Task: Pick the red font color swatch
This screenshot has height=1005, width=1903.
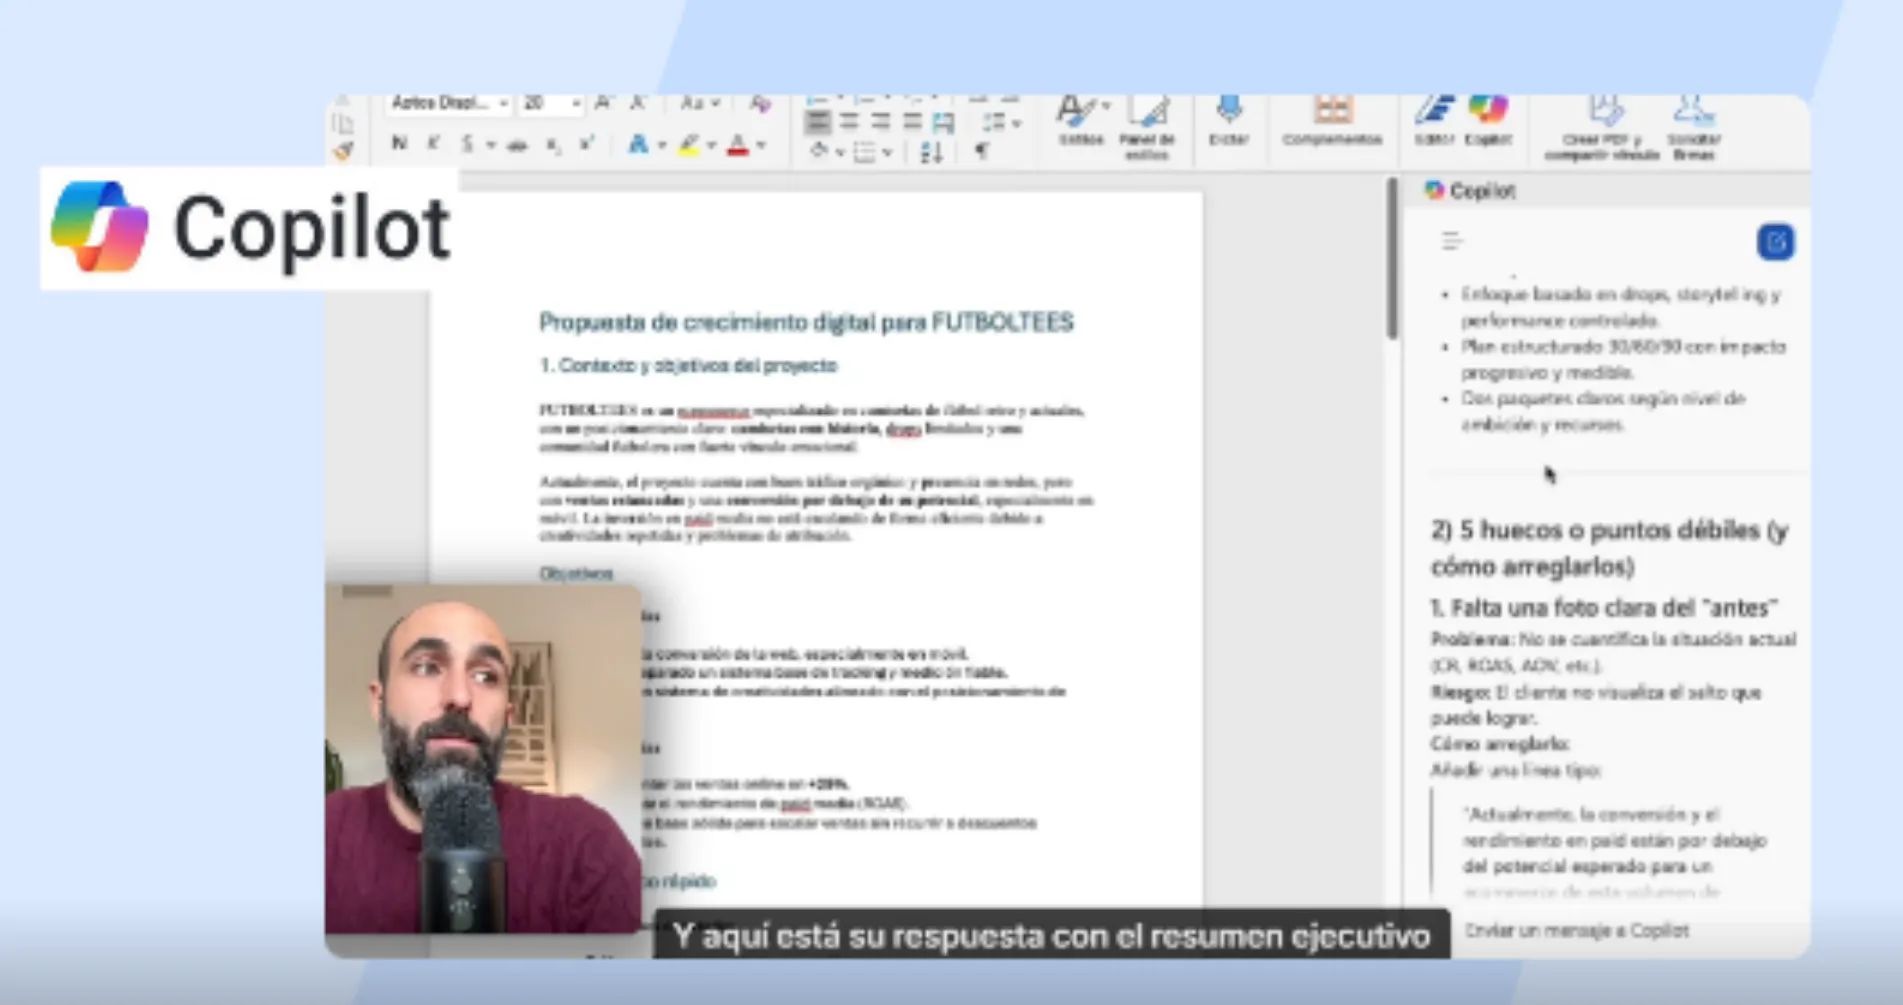Action: 738,147
